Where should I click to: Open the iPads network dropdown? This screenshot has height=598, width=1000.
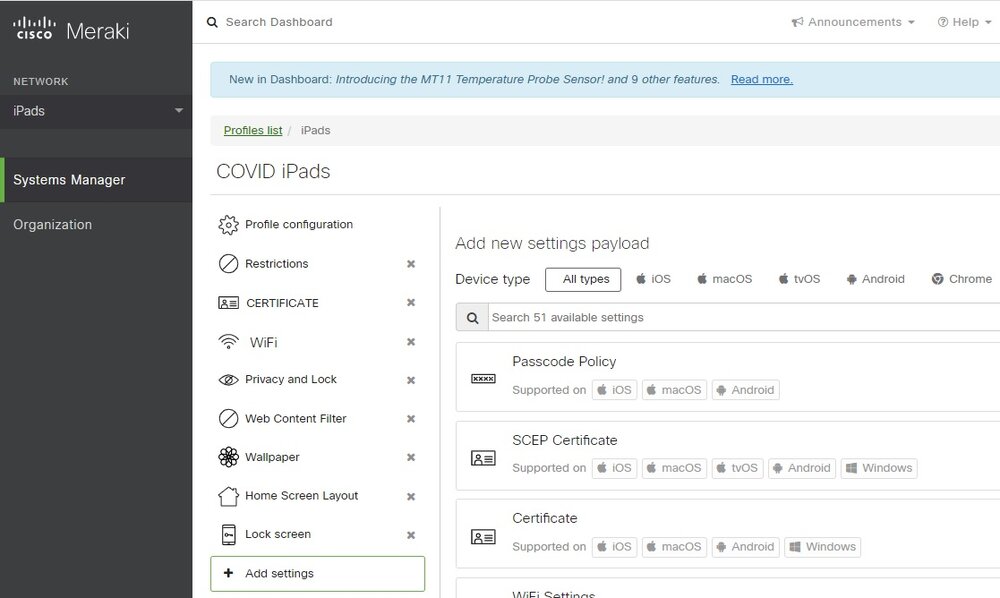coord(96,111)
